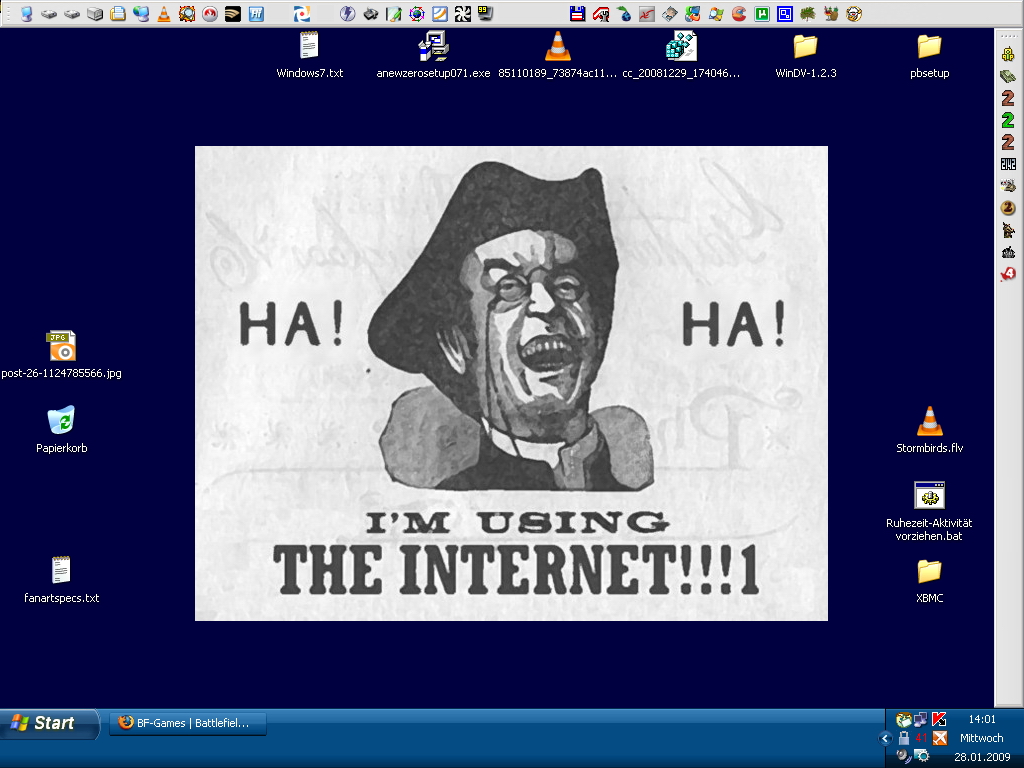
Task: Click the Start button
Action: 50,724
